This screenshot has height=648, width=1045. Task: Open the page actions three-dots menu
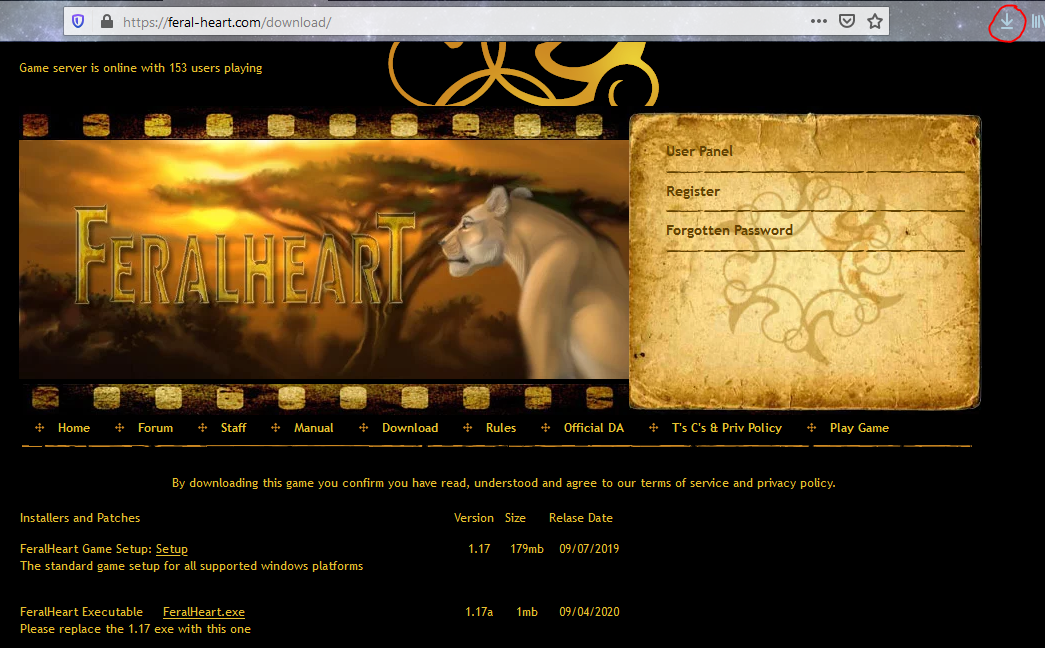(818, 21)
